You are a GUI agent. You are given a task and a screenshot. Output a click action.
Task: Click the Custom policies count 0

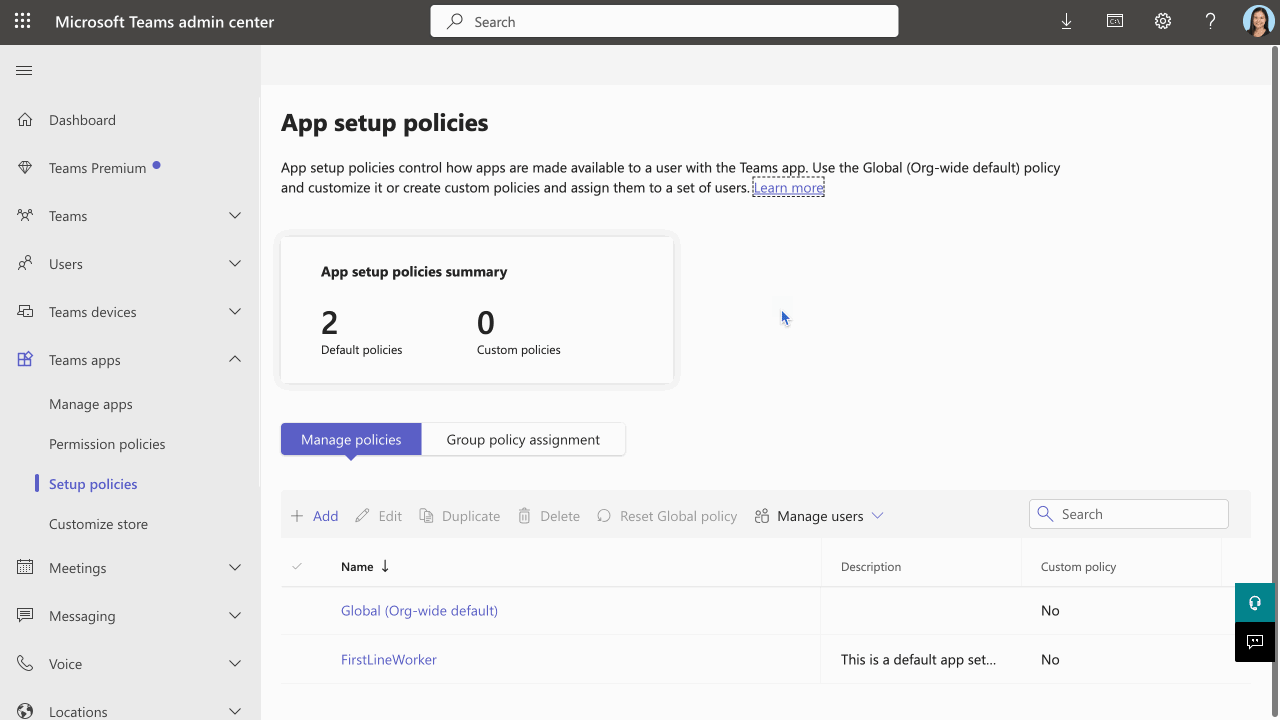[486, 323]
